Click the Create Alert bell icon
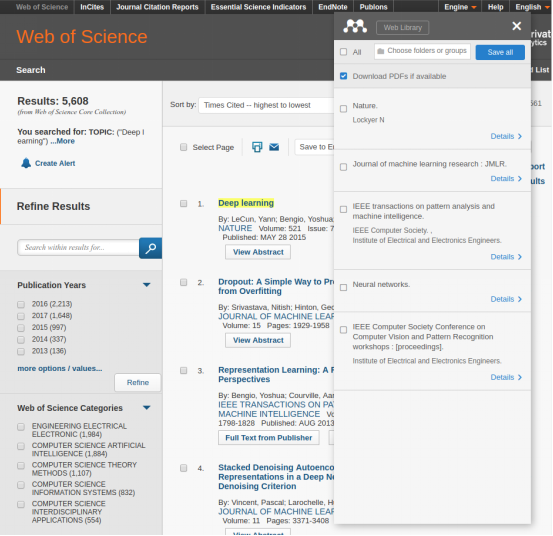This screenshot has height=536, width=553. point(26,163)
